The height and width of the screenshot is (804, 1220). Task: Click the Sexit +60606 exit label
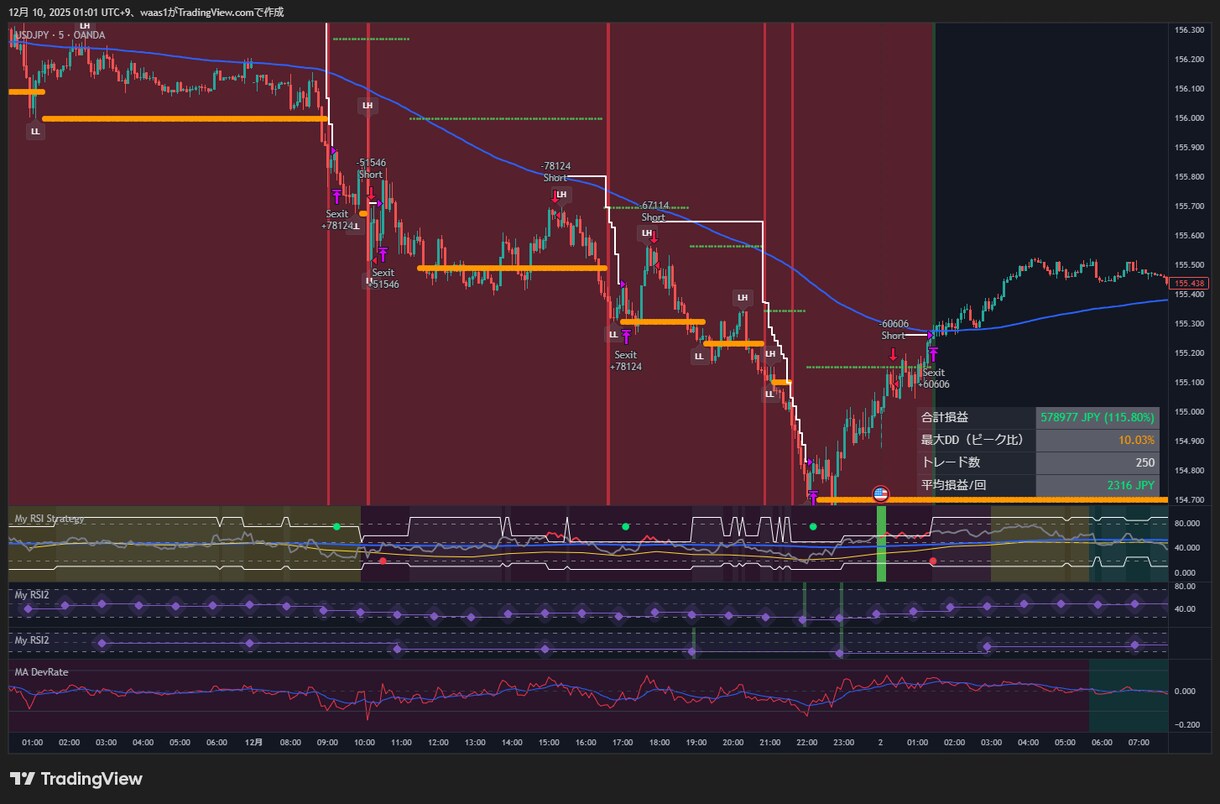point(933,379)
